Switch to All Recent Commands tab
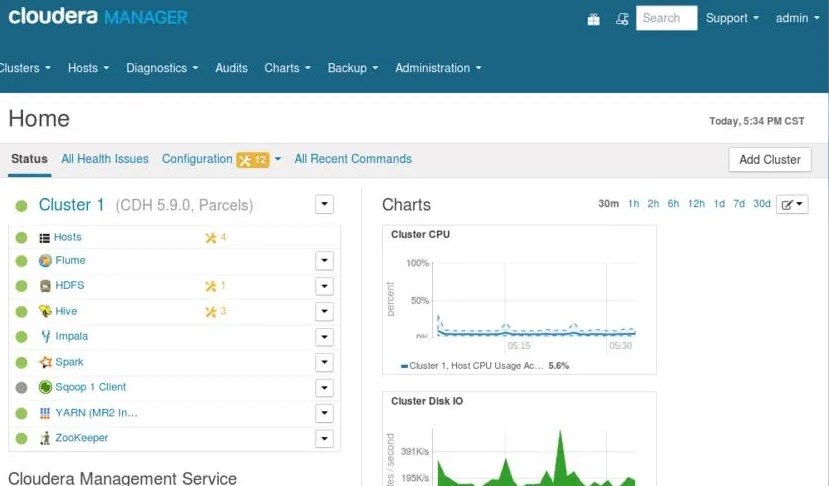 tap(353, 159)
